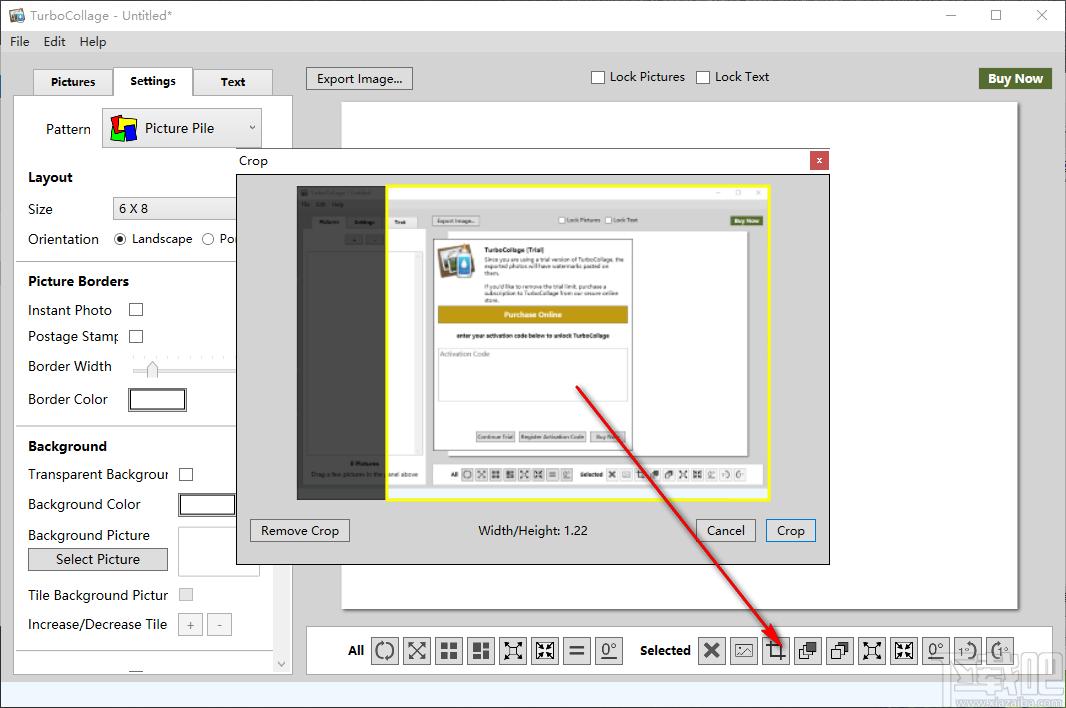Click the crop tool icon for selected picture

pyautogui.click(x=776, y=651)
